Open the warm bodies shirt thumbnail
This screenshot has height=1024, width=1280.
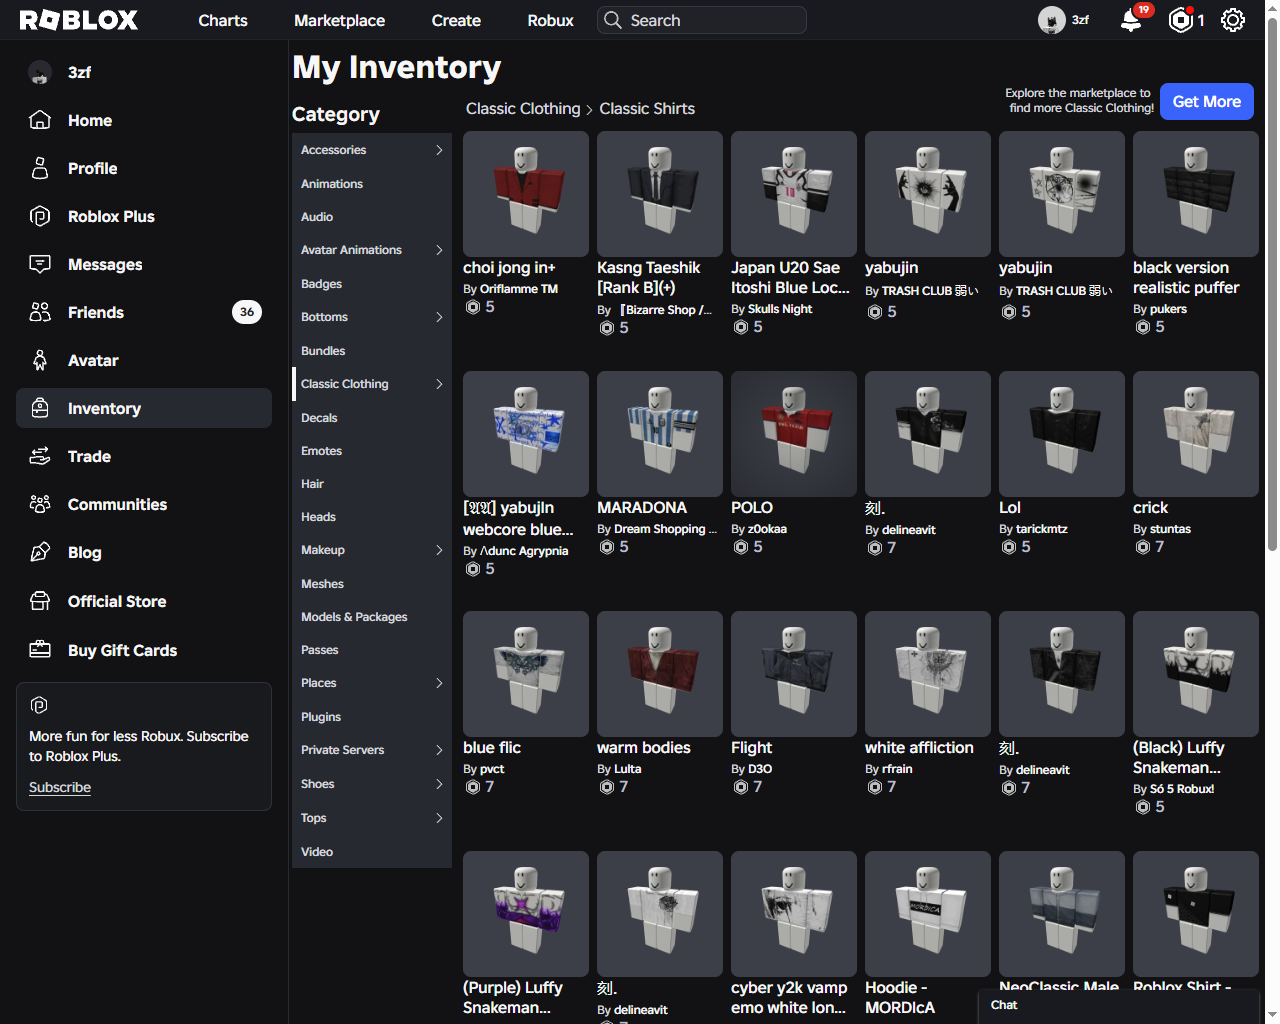pos(660,674)
